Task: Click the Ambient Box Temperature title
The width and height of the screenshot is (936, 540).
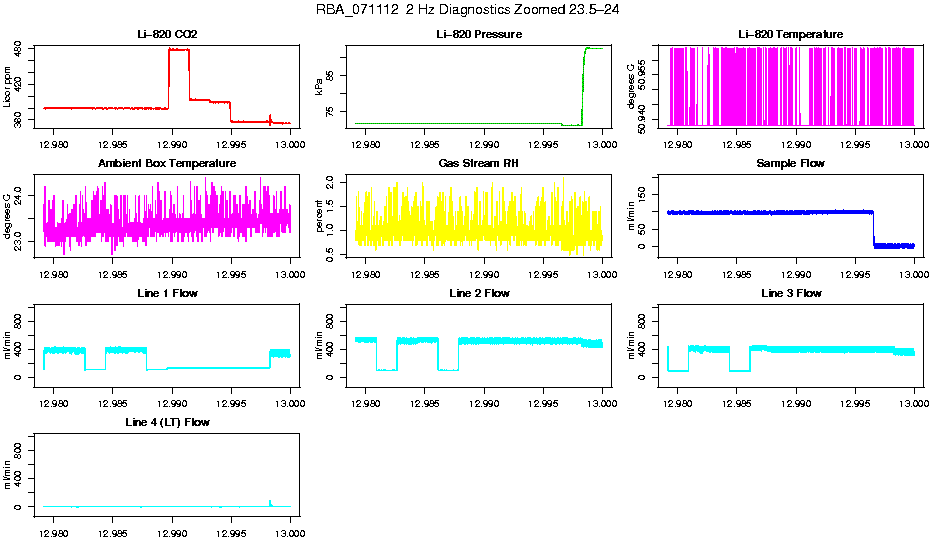Action: (x=167, y=163)
